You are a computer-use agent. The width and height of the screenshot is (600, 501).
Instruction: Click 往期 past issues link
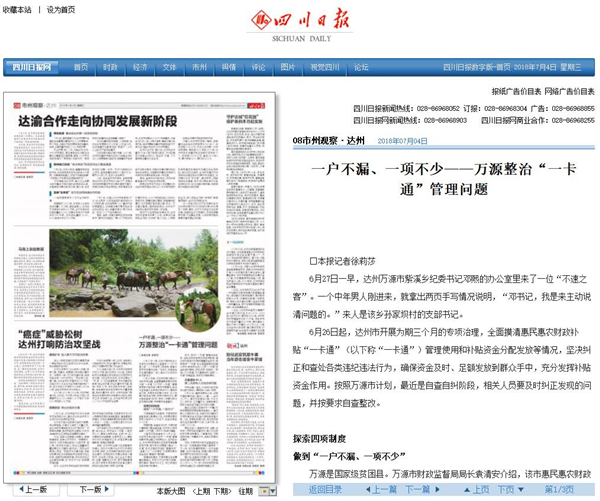pyautogui.click(x=245, y=491)
